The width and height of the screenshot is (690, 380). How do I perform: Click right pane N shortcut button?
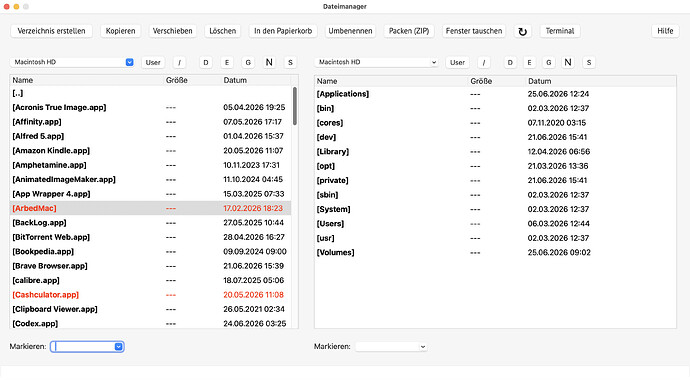point(568,62)
